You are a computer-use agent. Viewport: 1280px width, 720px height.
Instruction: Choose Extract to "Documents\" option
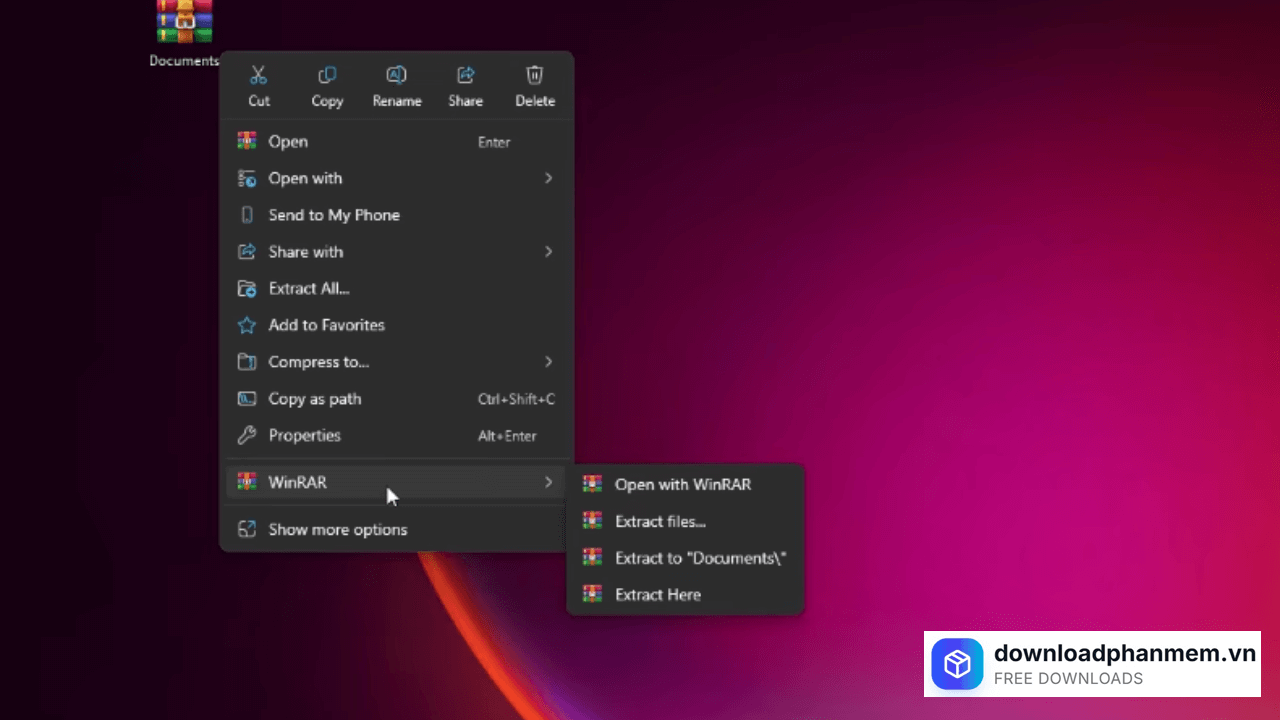pos(700,558)
